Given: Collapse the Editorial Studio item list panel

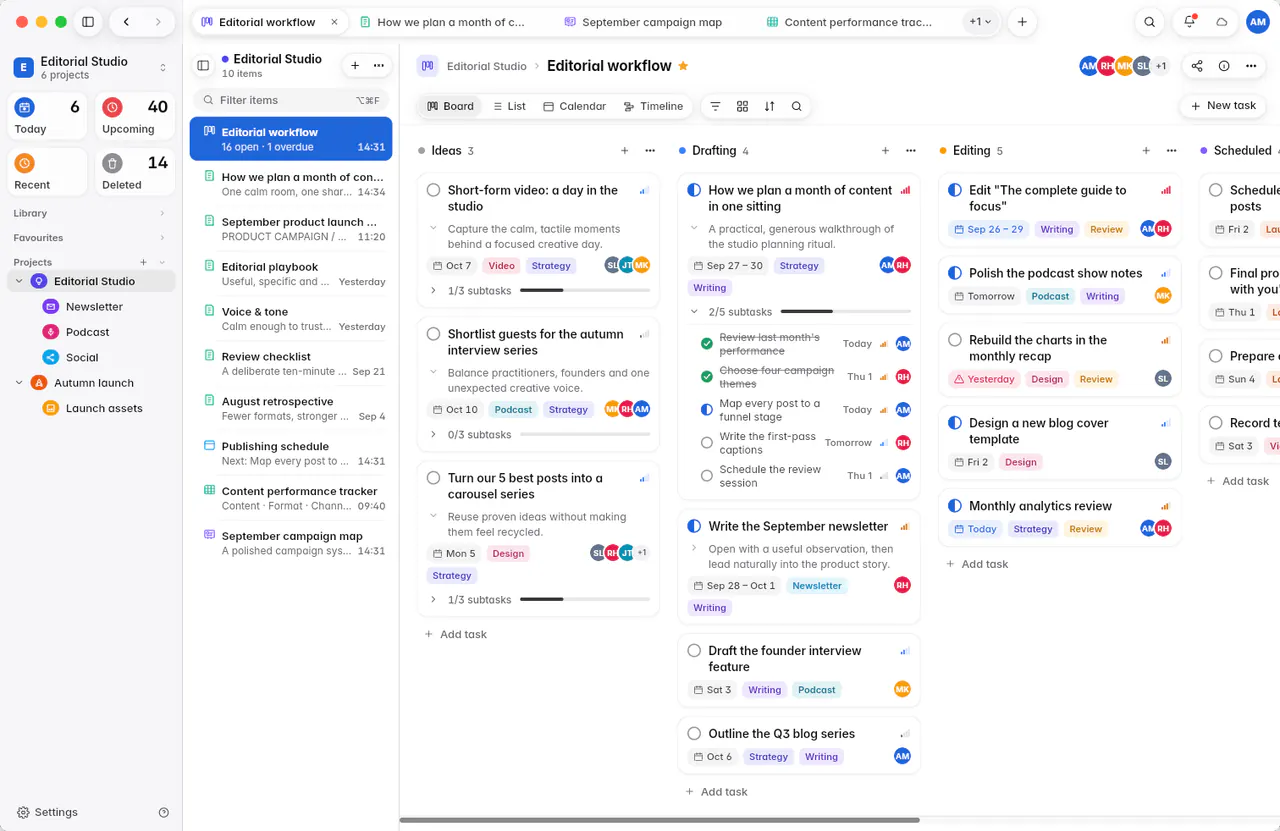Looking at the screenshot, I should coord(203,66).
